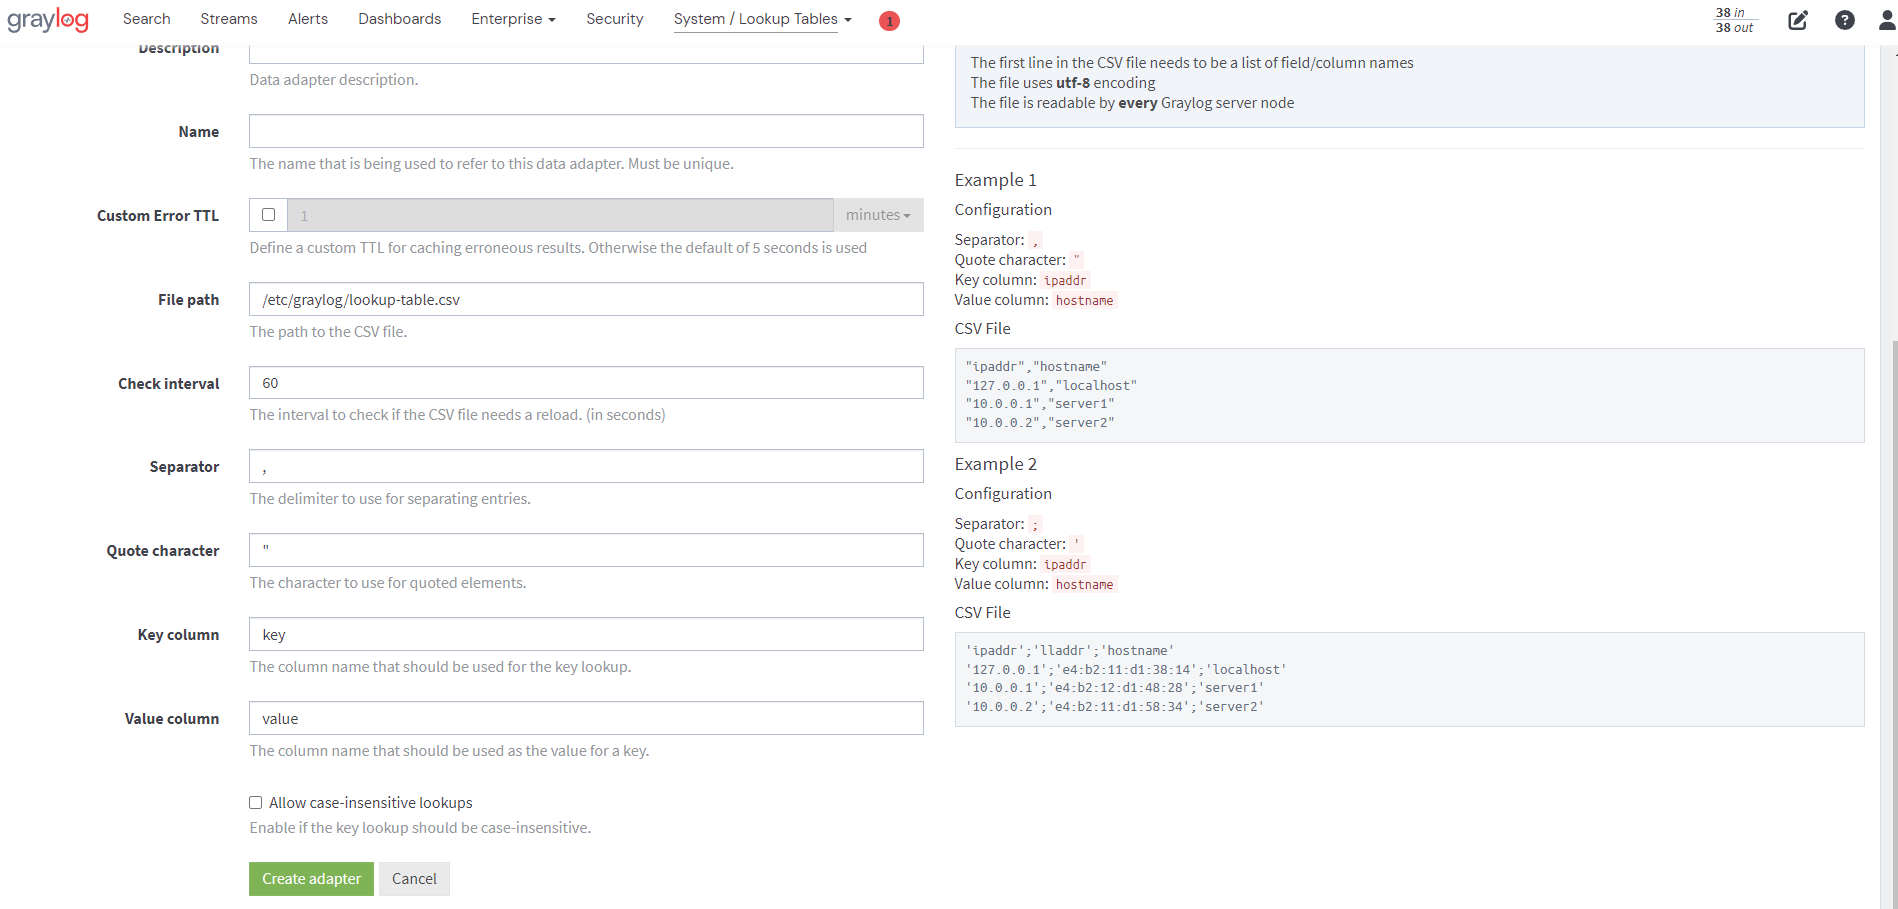Expand the Enterprise menu
Viewport: 1898px width, 909px height.
point(513,19)
